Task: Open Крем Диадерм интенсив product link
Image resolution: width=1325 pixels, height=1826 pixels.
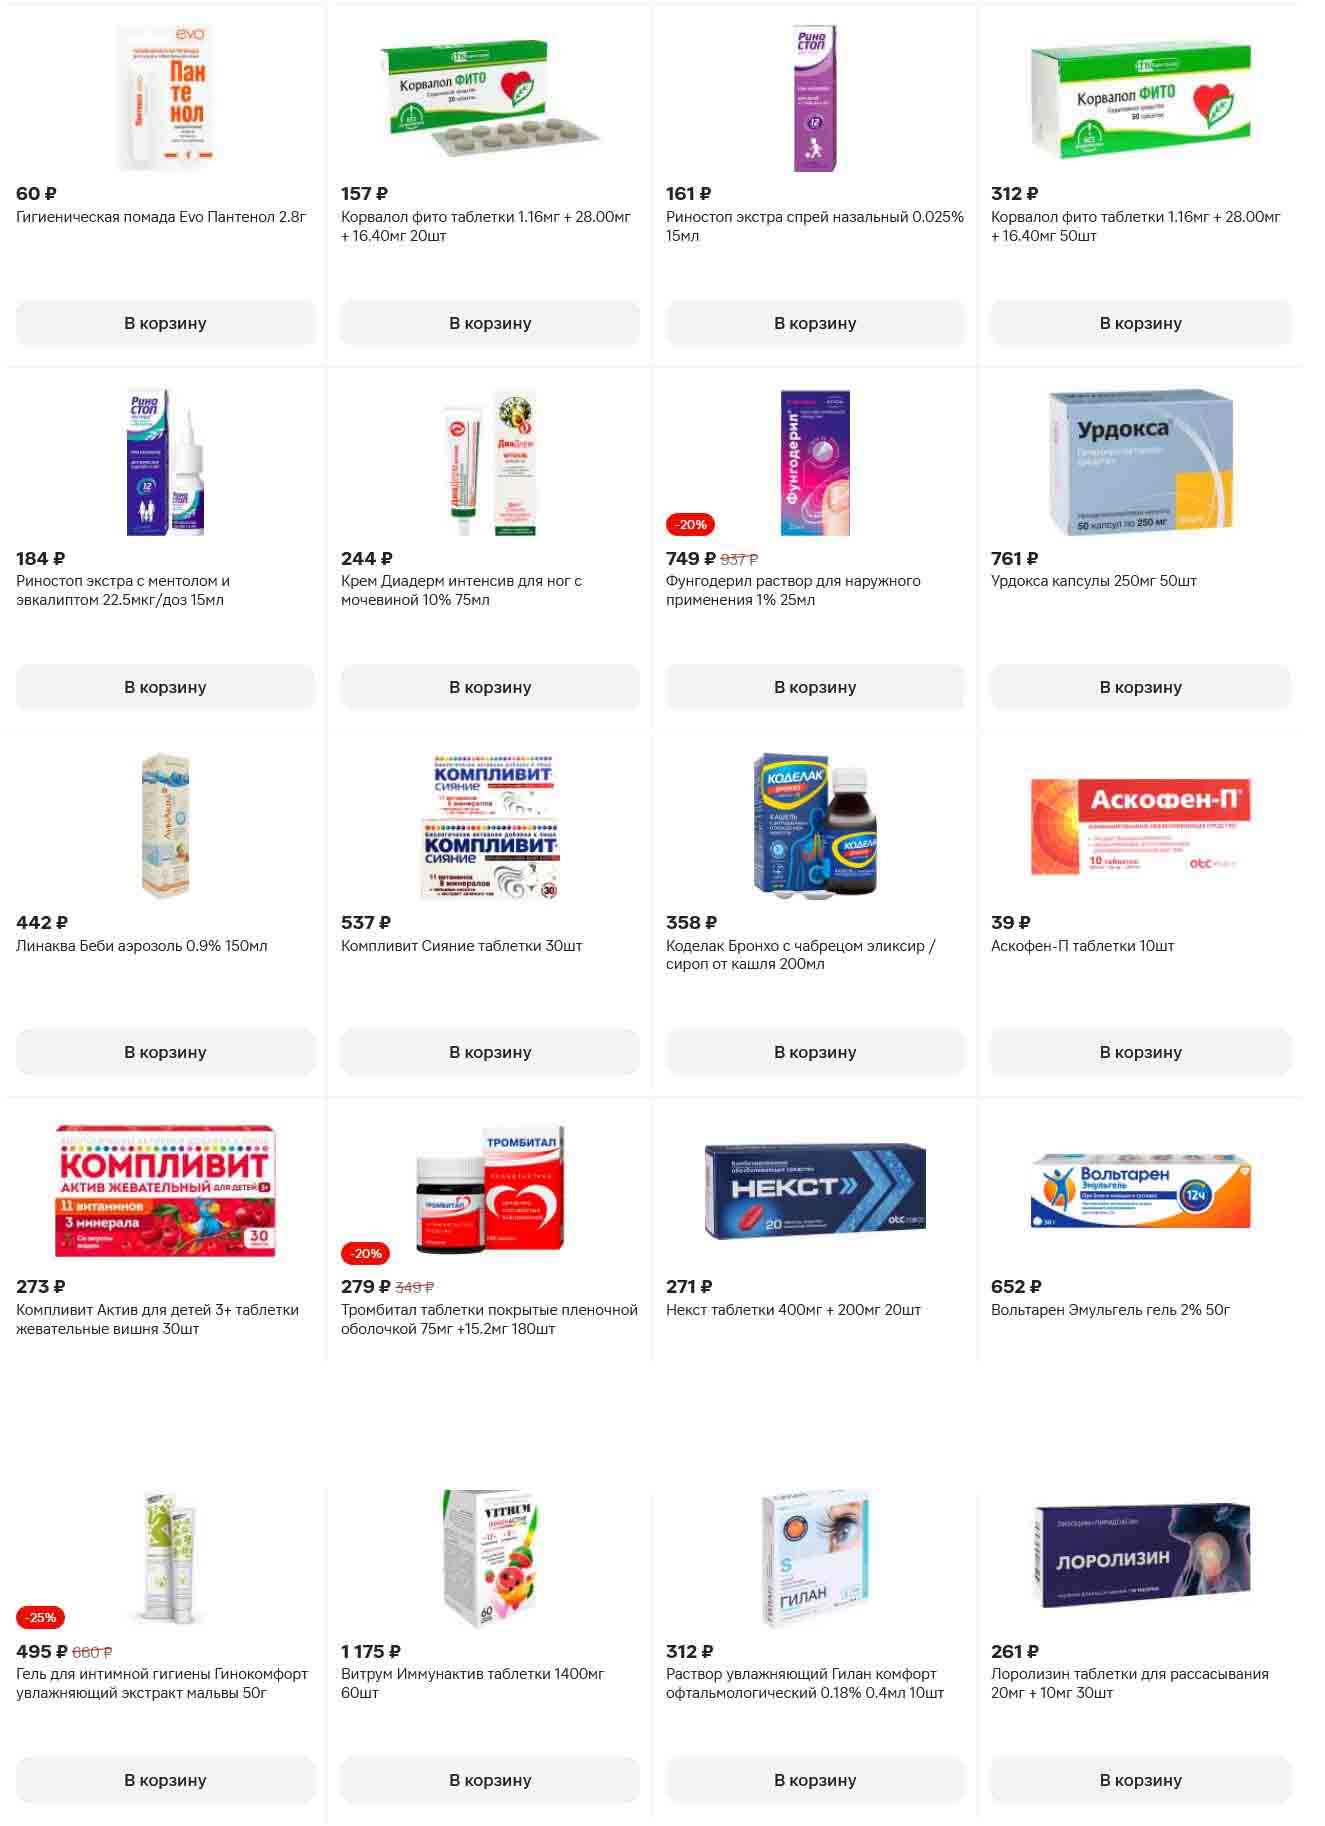Action: pos(461,590)
